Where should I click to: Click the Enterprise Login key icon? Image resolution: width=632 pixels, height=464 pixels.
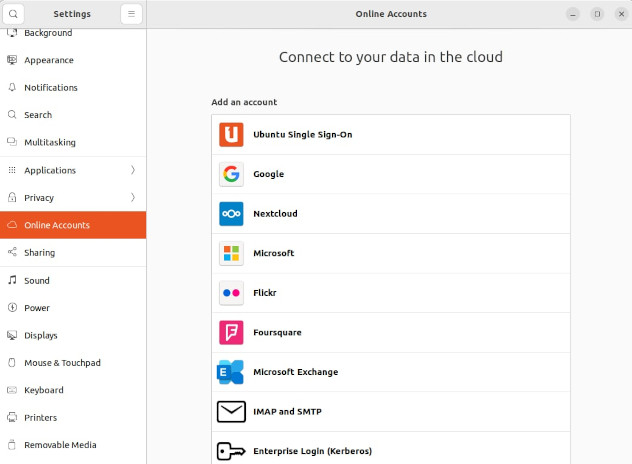tap(231, 451)
